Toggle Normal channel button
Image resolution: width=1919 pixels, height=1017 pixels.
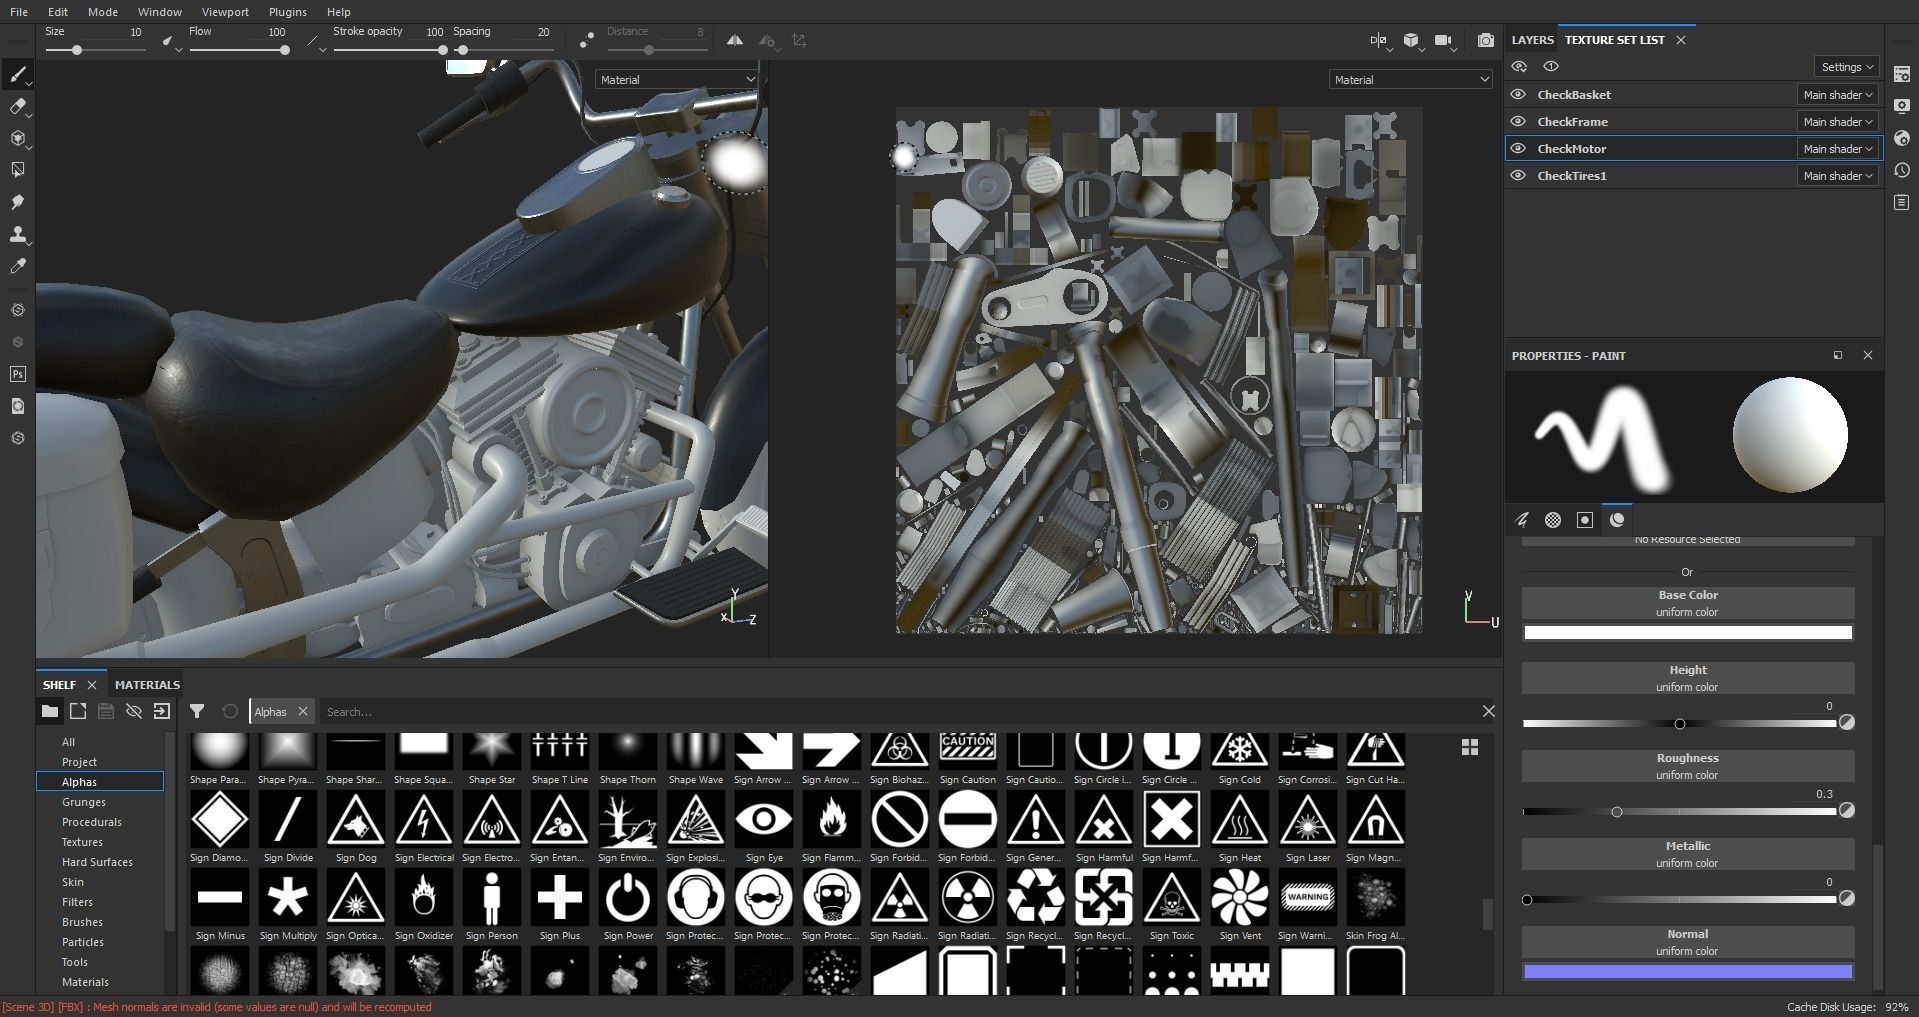[x=1688, y=942]
